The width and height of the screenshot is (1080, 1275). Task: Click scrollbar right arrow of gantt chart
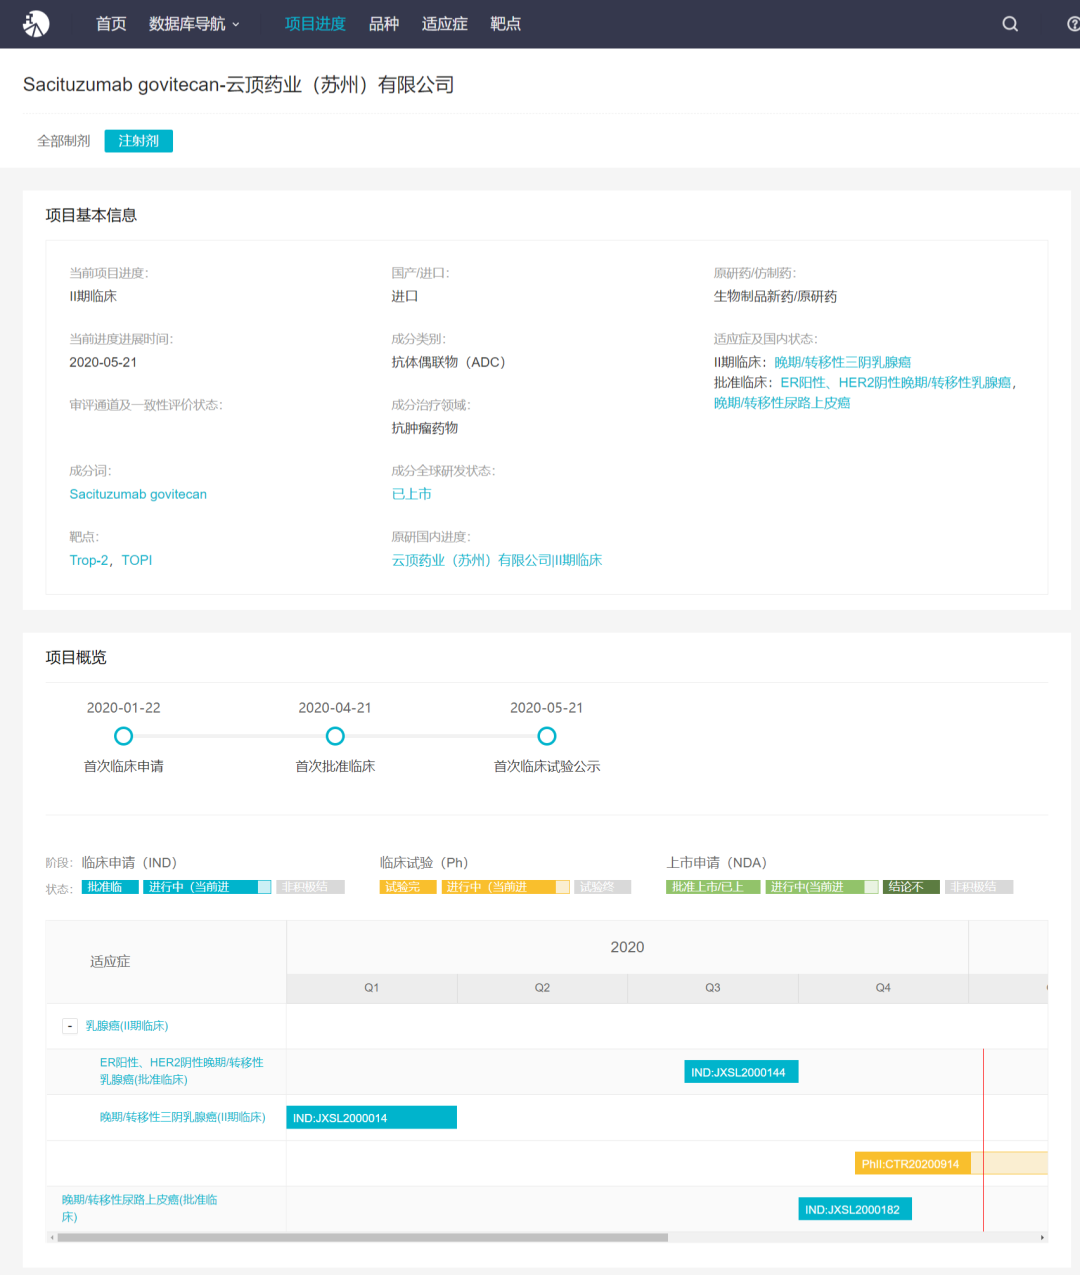click(x=1043, y=1238)
